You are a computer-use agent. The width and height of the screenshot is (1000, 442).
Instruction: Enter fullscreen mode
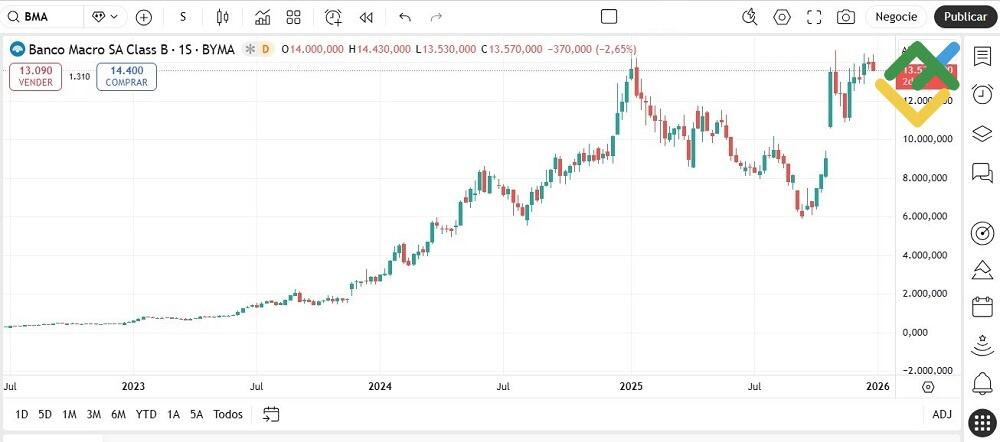pyautogui.click(x=814, y=17)
